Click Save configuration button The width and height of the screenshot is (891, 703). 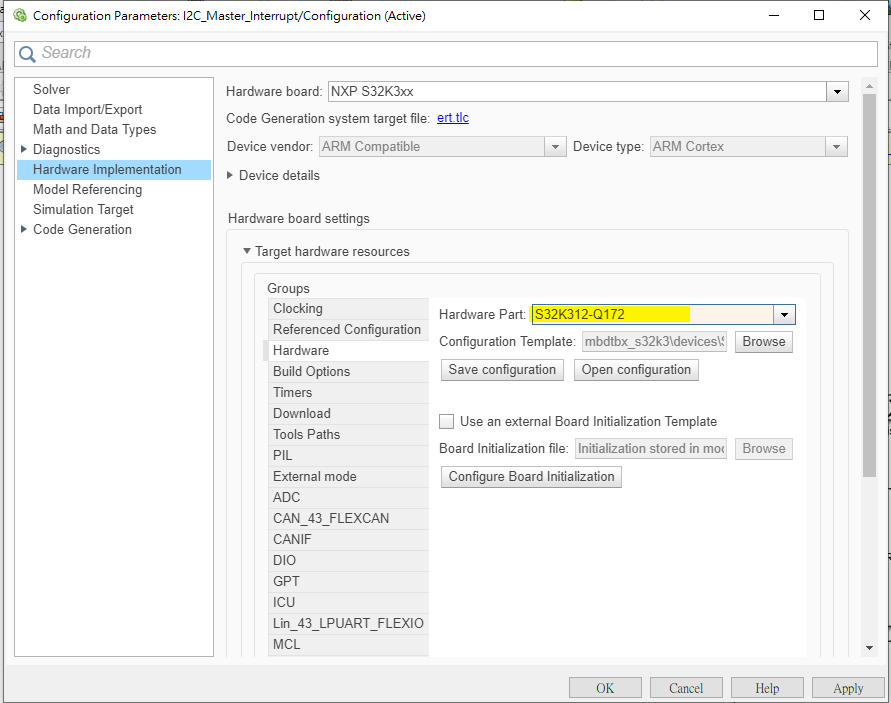point(502,370)
